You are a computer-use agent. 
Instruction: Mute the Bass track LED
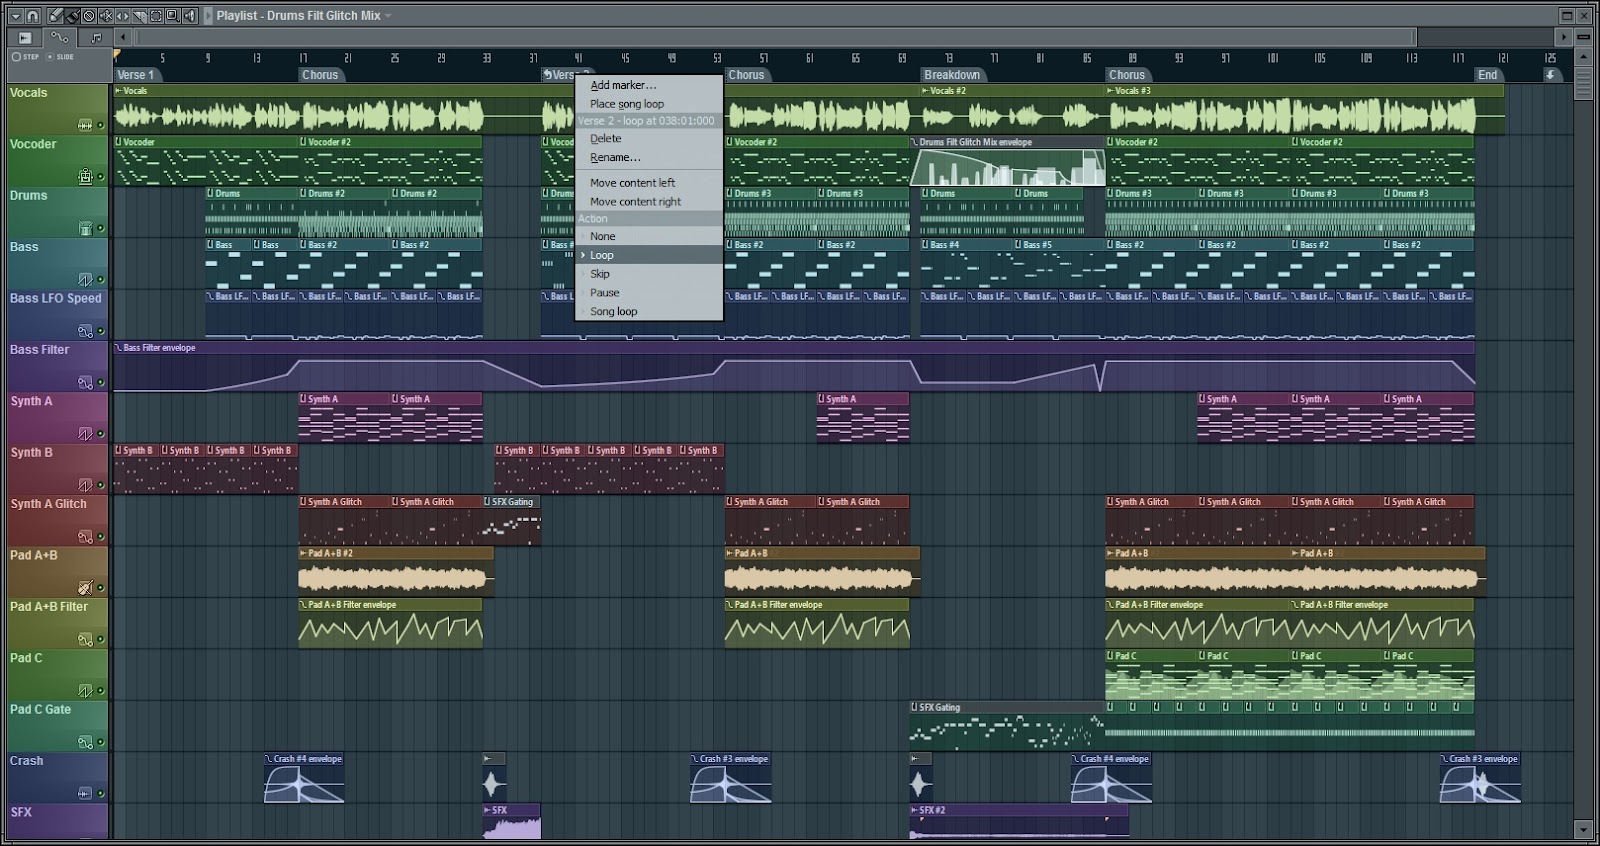point(101,280)
